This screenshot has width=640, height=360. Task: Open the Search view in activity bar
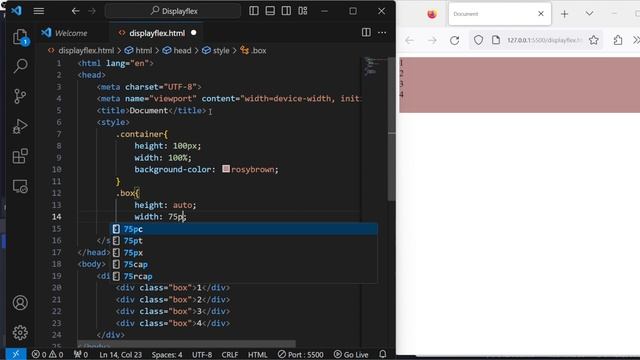pyautogui.click(x=20, y=66)
